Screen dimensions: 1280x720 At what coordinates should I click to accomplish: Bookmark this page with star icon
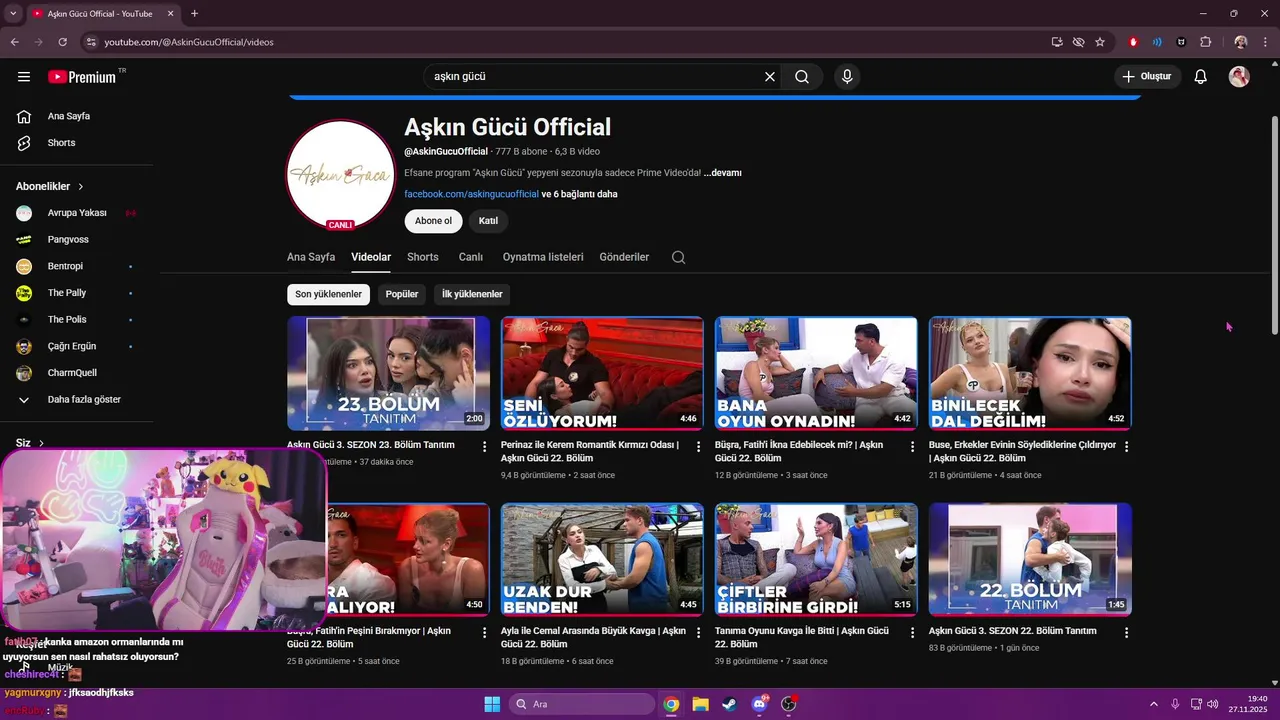pyautogui.click(x=1100, y=42)
